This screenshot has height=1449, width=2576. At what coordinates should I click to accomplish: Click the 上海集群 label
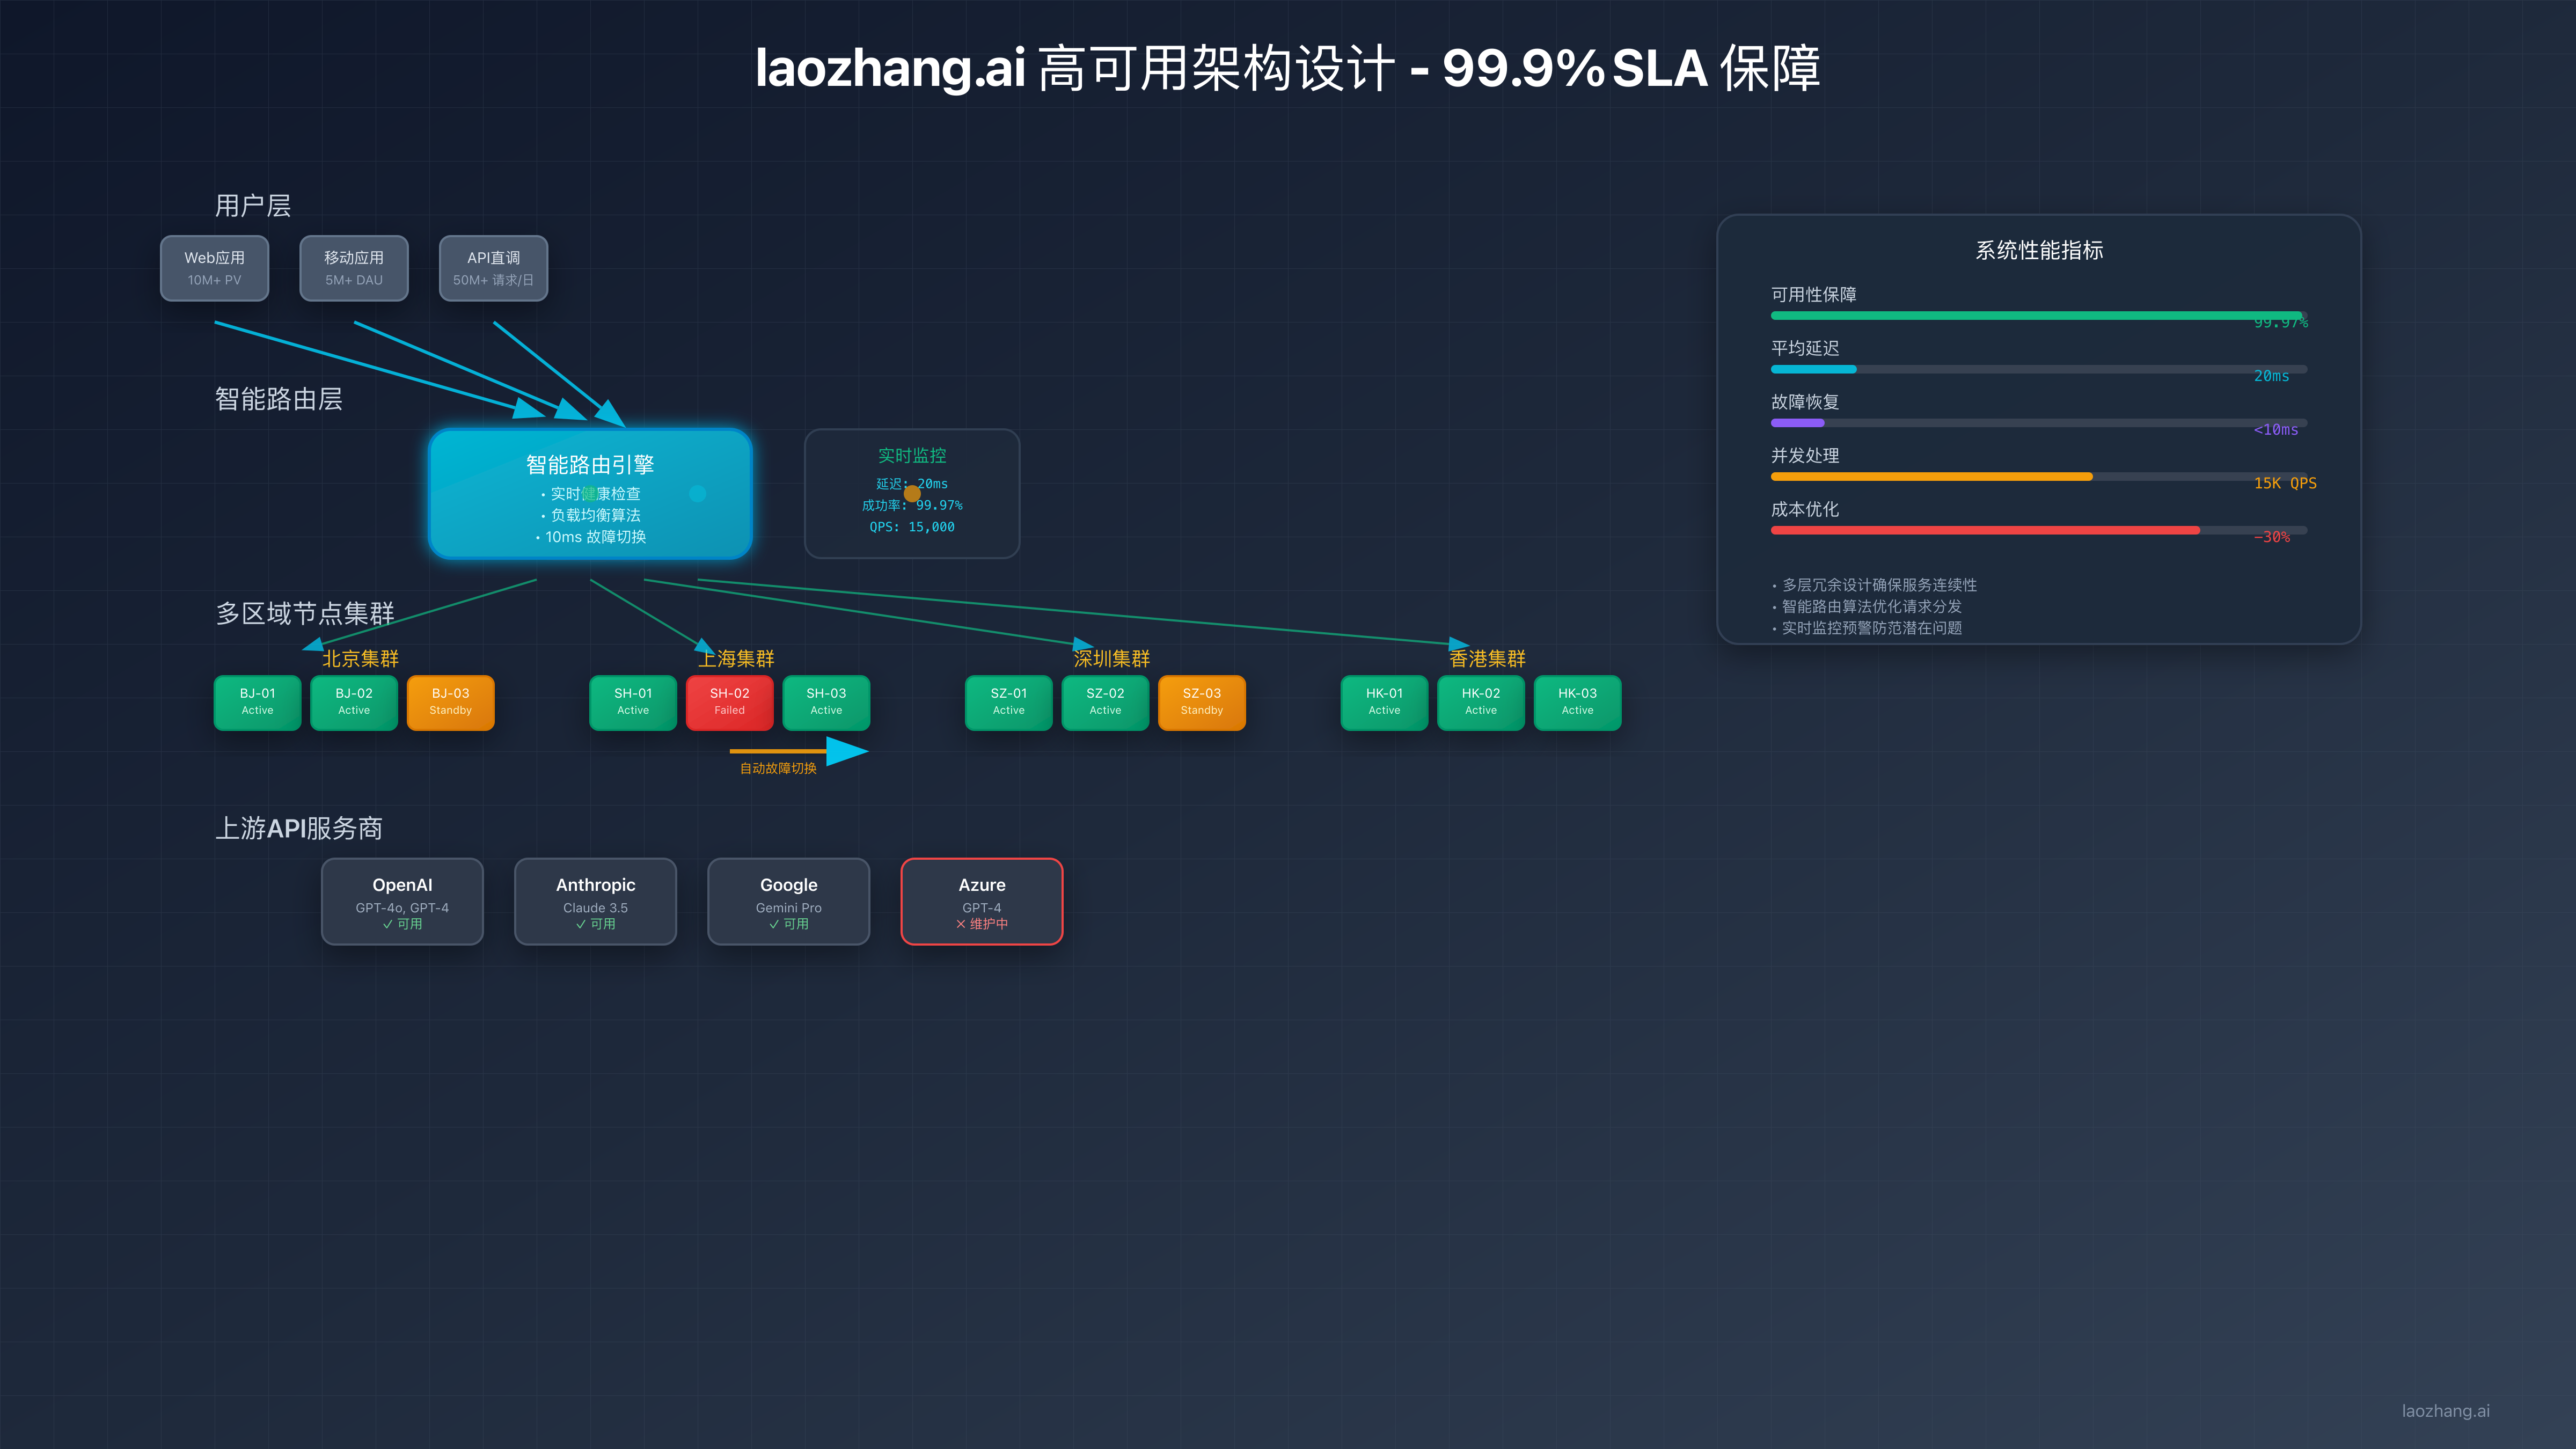[x=736, y=658]
